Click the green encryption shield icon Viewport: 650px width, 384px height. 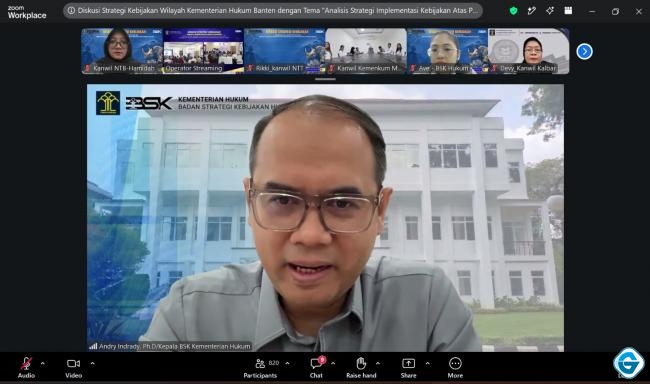pyautogui.click(x=513, y=11)
